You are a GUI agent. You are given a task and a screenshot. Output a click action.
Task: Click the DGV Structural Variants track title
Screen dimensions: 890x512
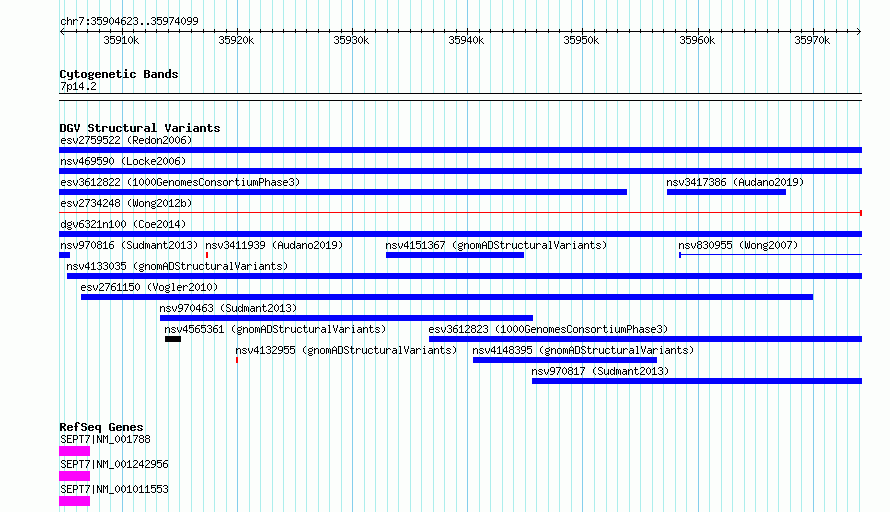click(x=140, y=128)
